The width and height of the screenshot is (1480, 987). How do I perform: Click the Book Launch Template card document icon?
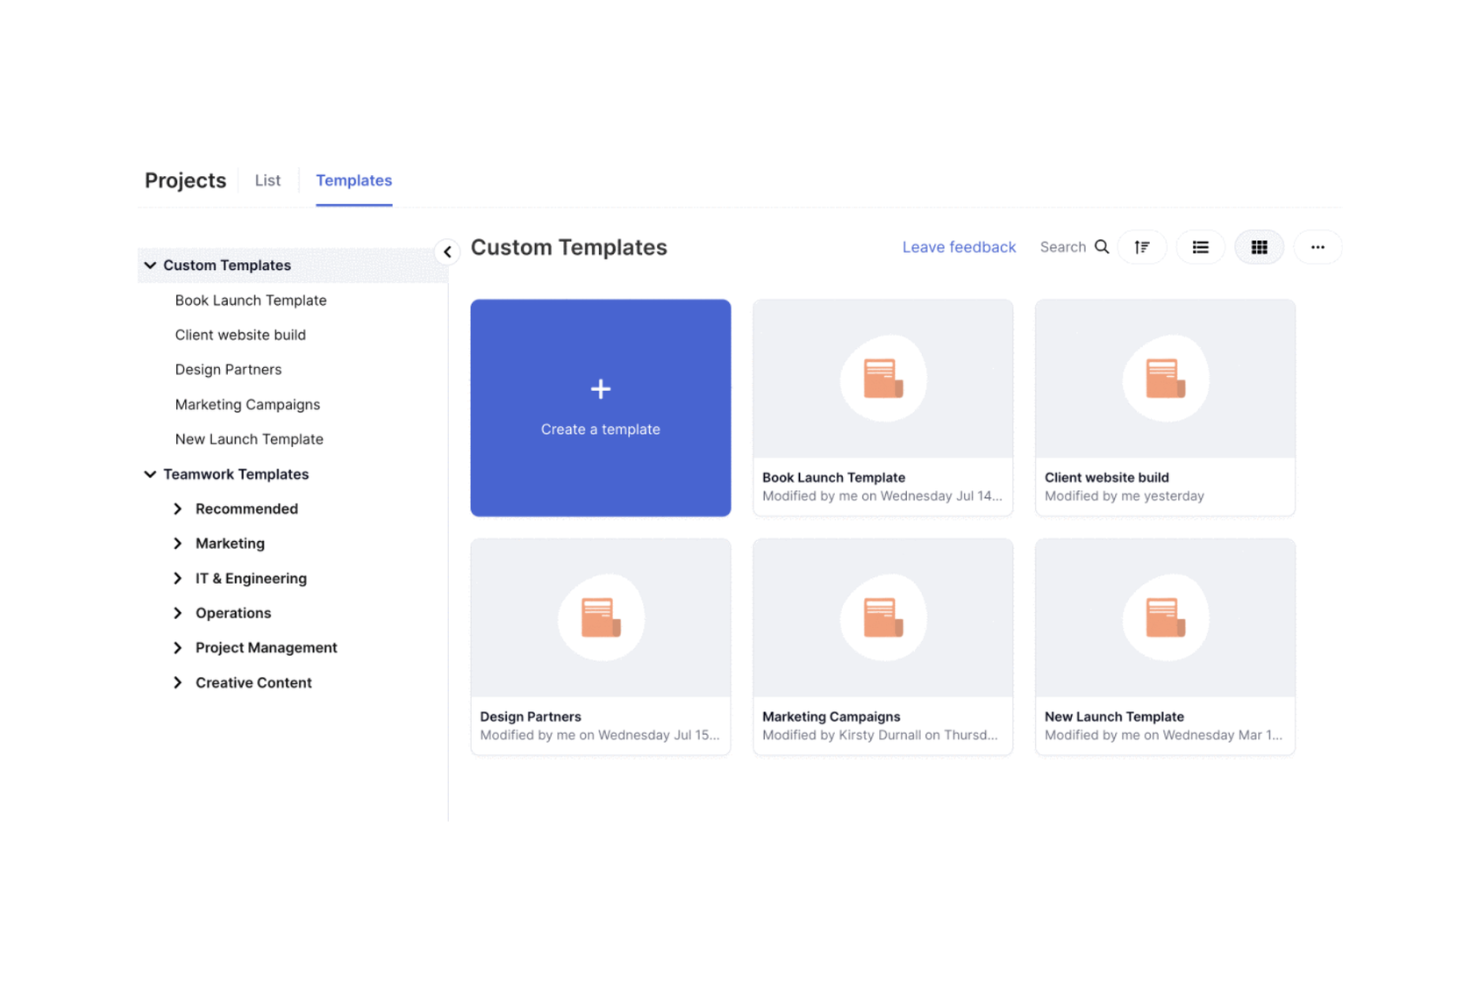(883, 378)
